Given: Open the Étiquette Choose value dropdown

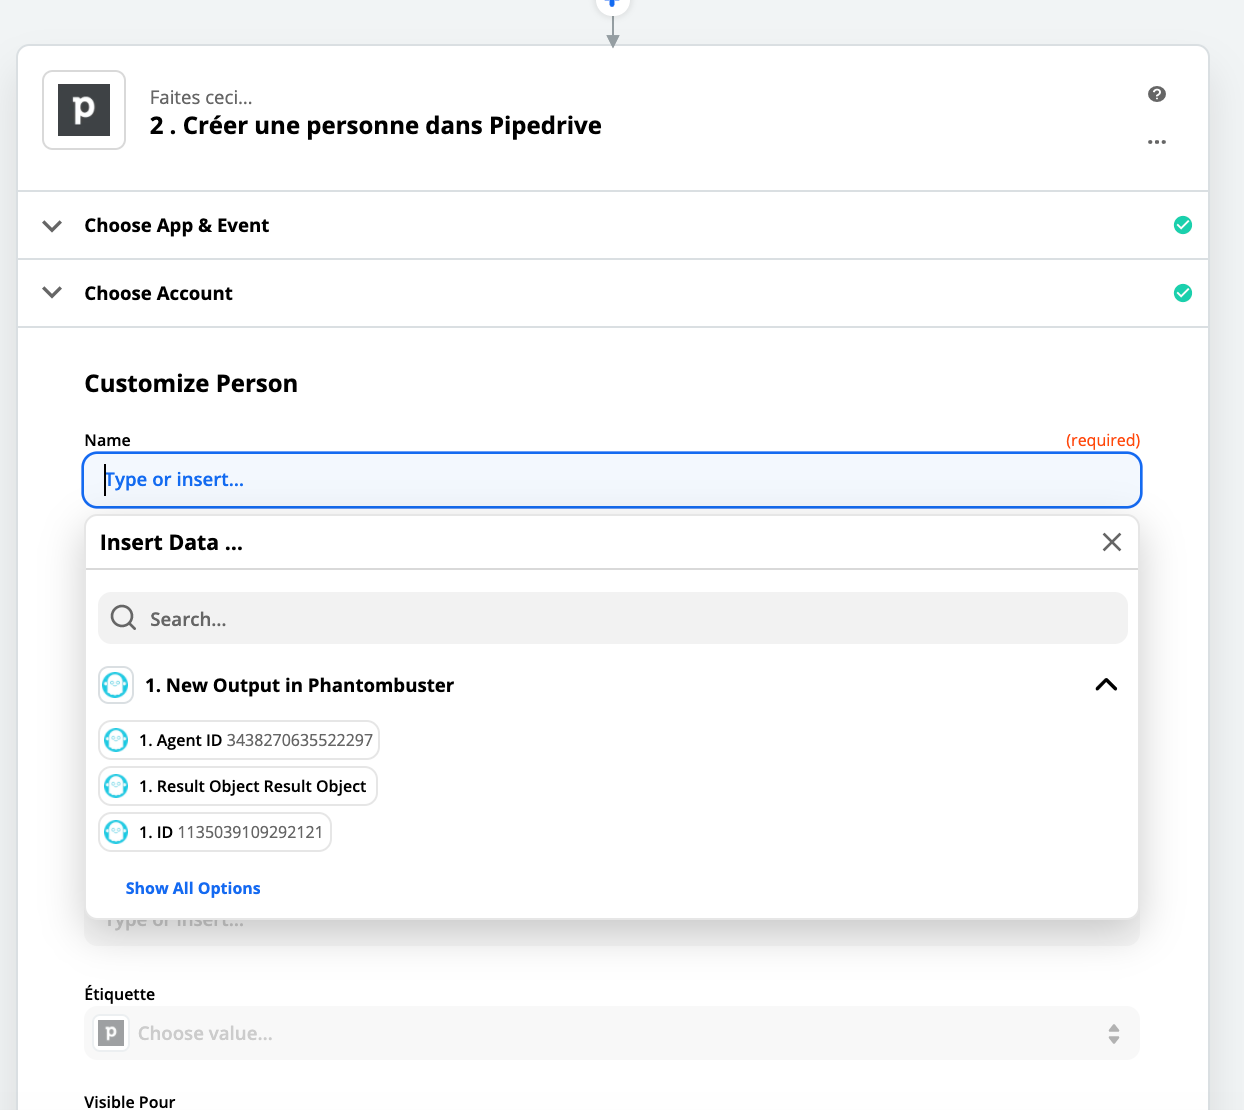Looking at the screenshot, I should coord(612,1033).
